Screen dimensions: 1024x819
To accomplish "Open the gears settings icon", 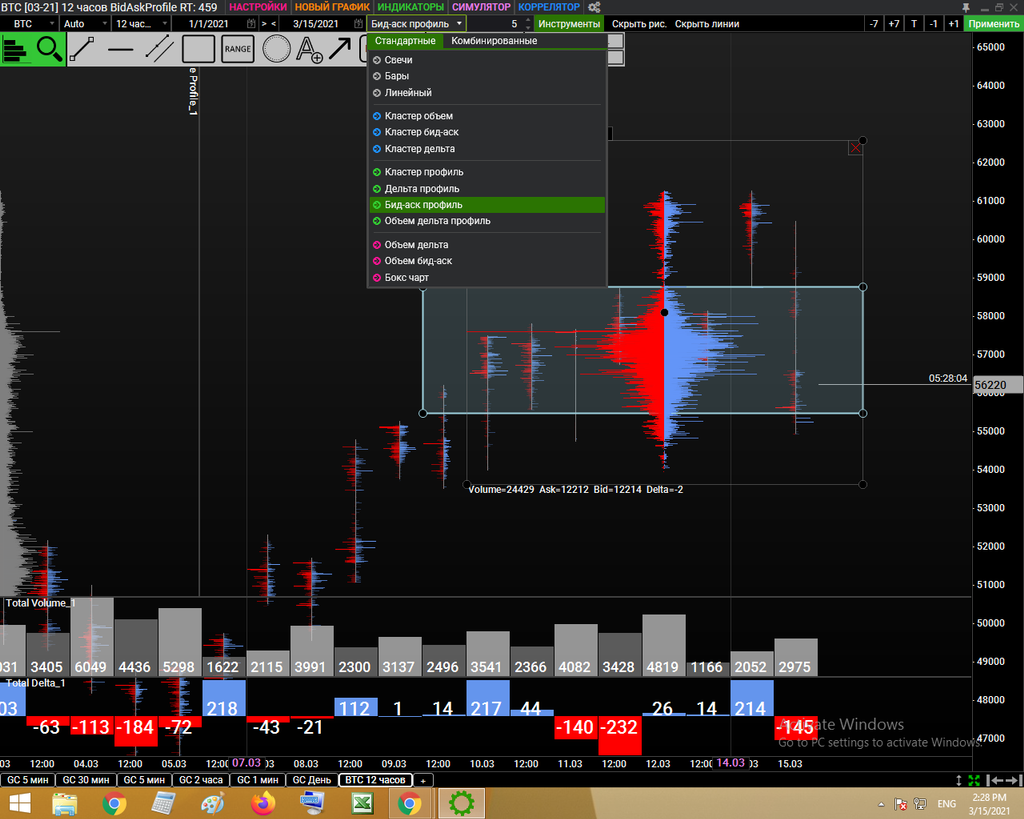I will tap(594, 7).
